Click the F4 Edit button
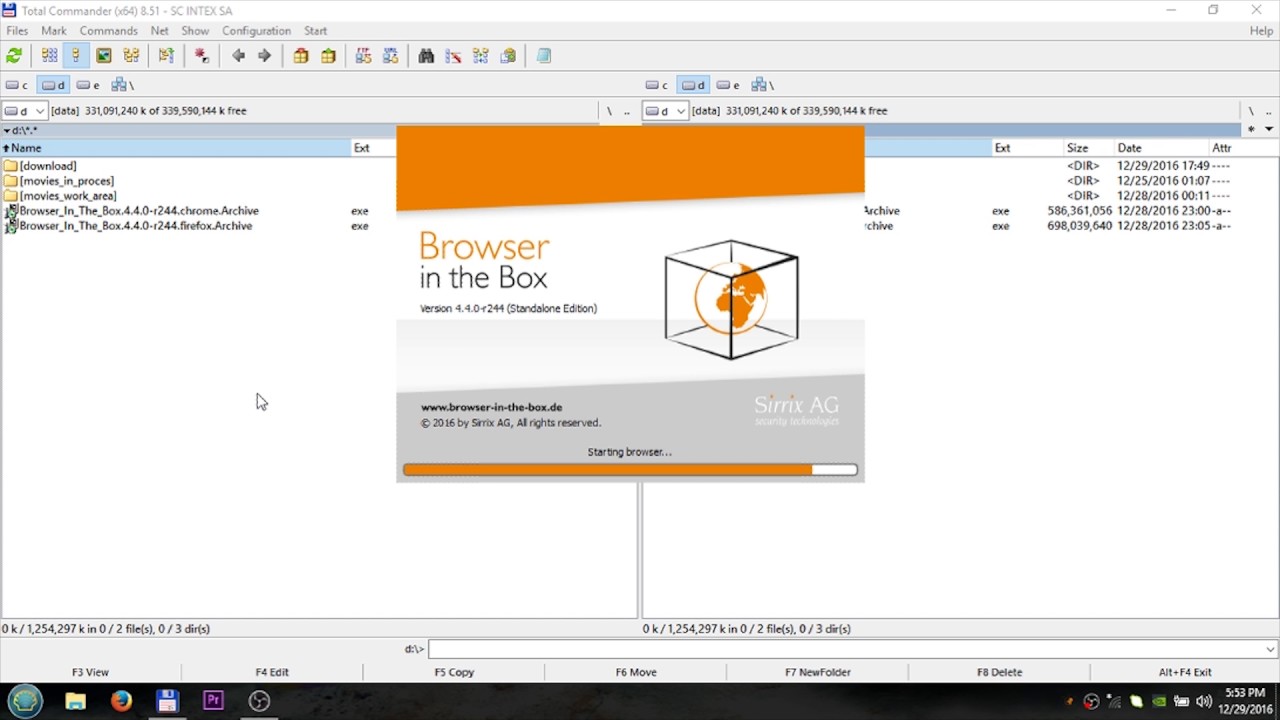Image resolution: width=1280 pixels, height=720 pixels. [x=272, y=672]
